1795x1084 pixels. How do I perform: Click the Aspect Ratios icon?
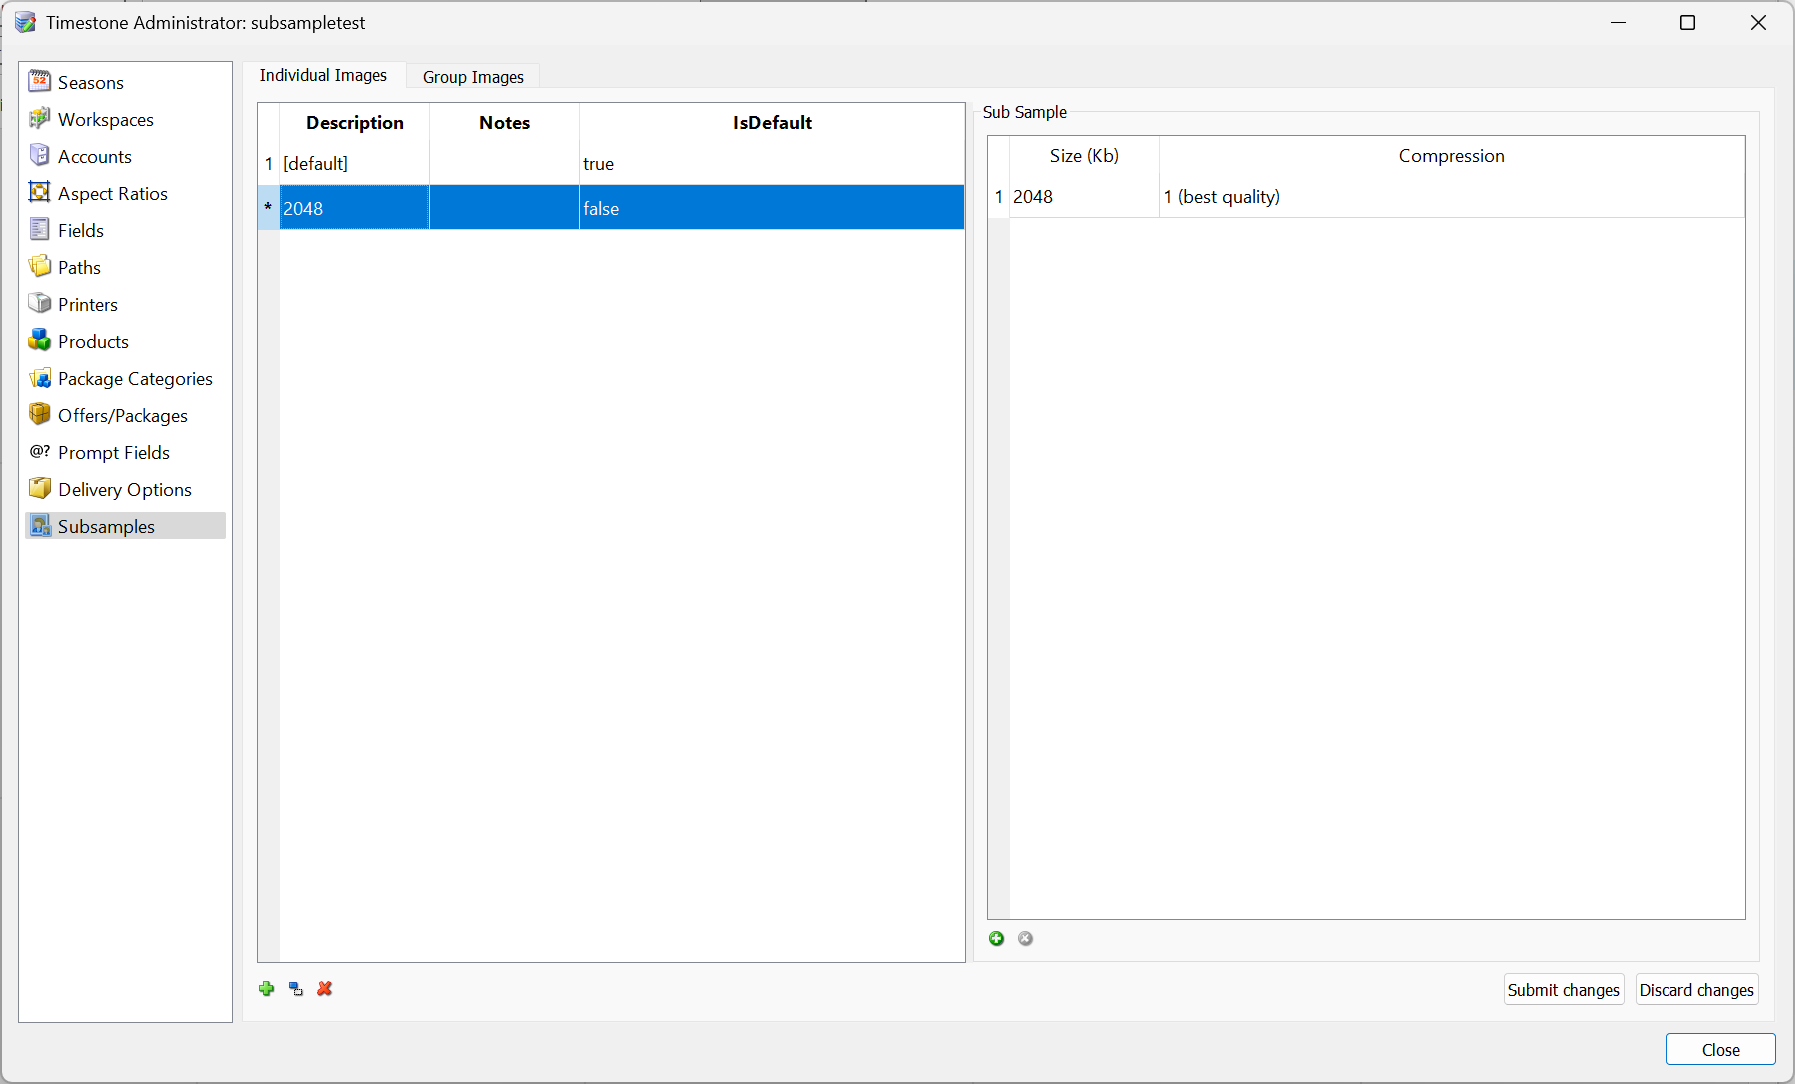(40, 192)
